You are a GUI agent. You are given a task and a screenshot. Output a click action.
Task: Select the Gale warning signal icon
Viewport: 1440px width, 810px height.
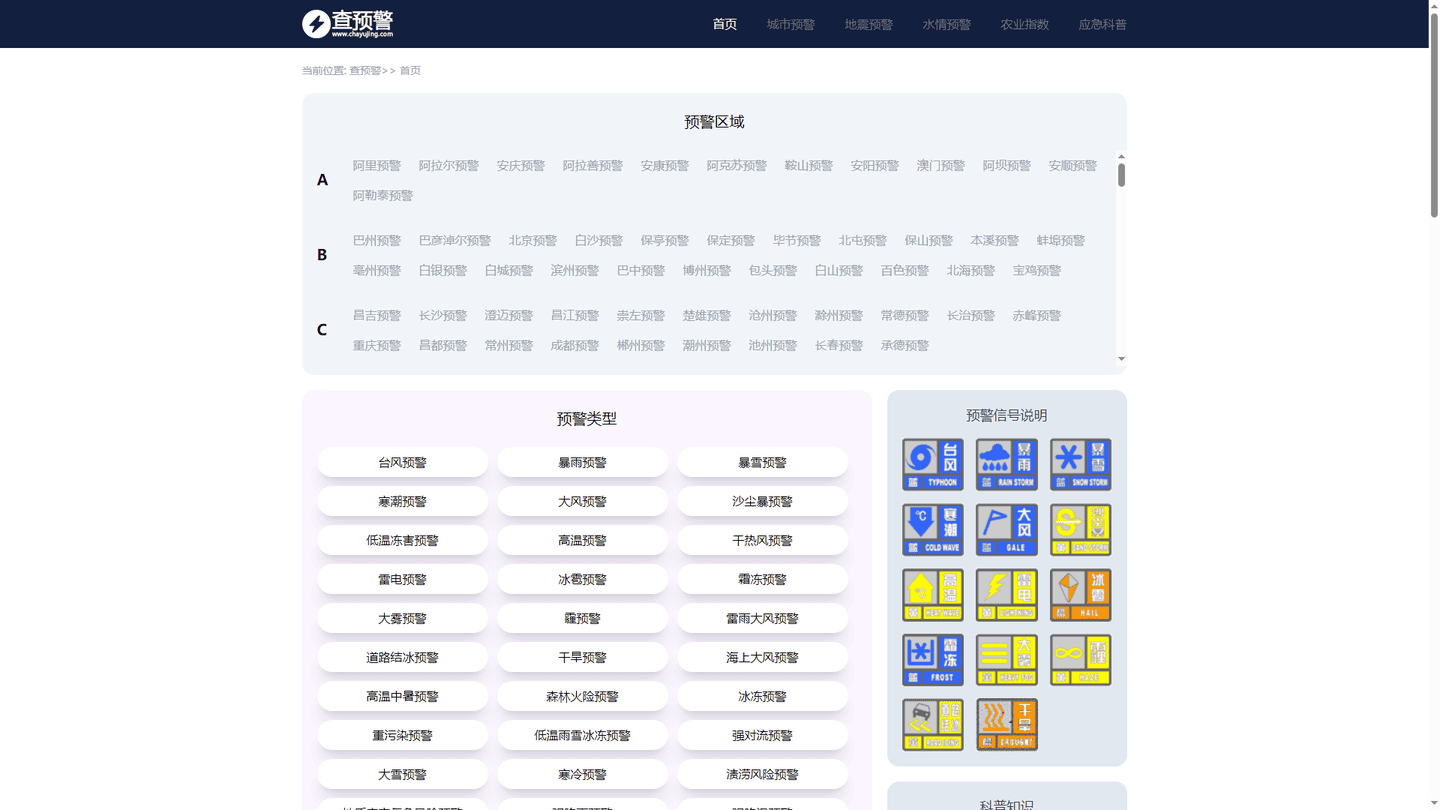(1007, 529)
